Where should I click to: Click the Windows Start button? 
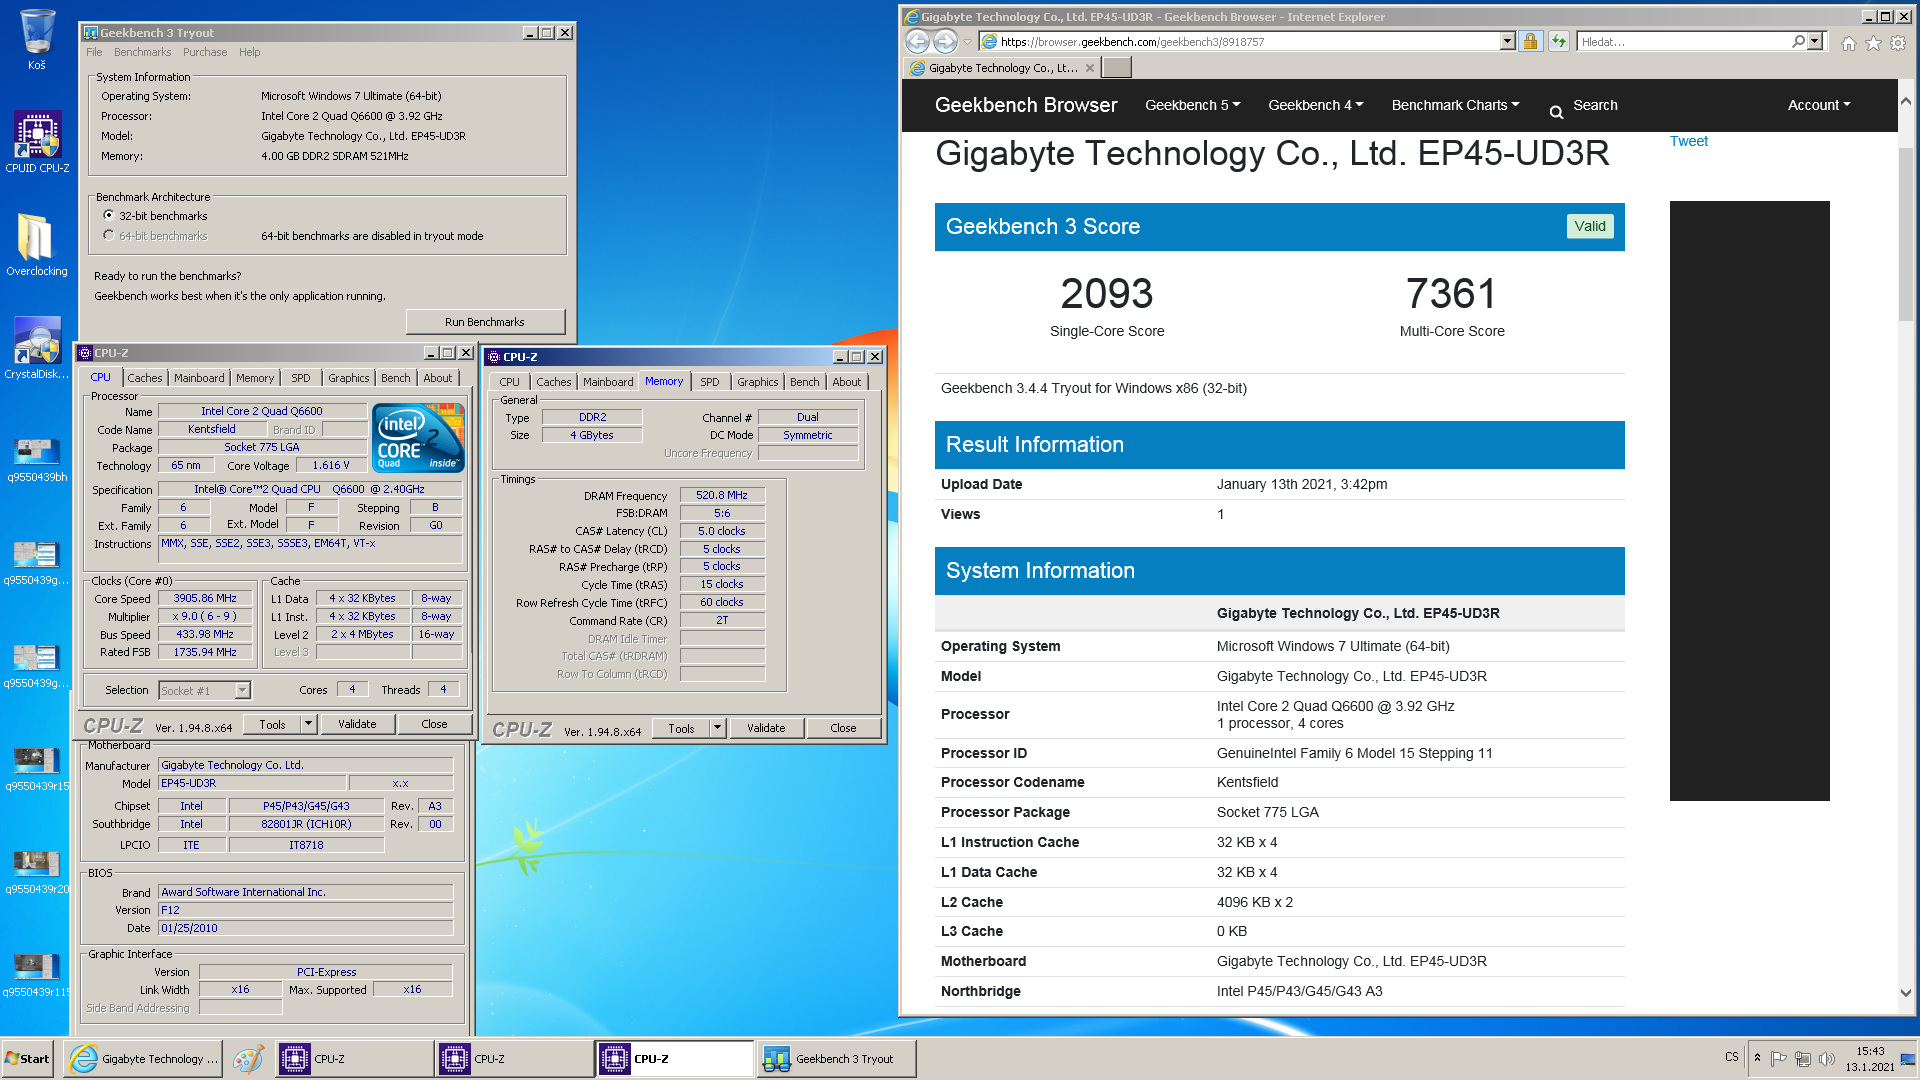(x=28, y=1059)
